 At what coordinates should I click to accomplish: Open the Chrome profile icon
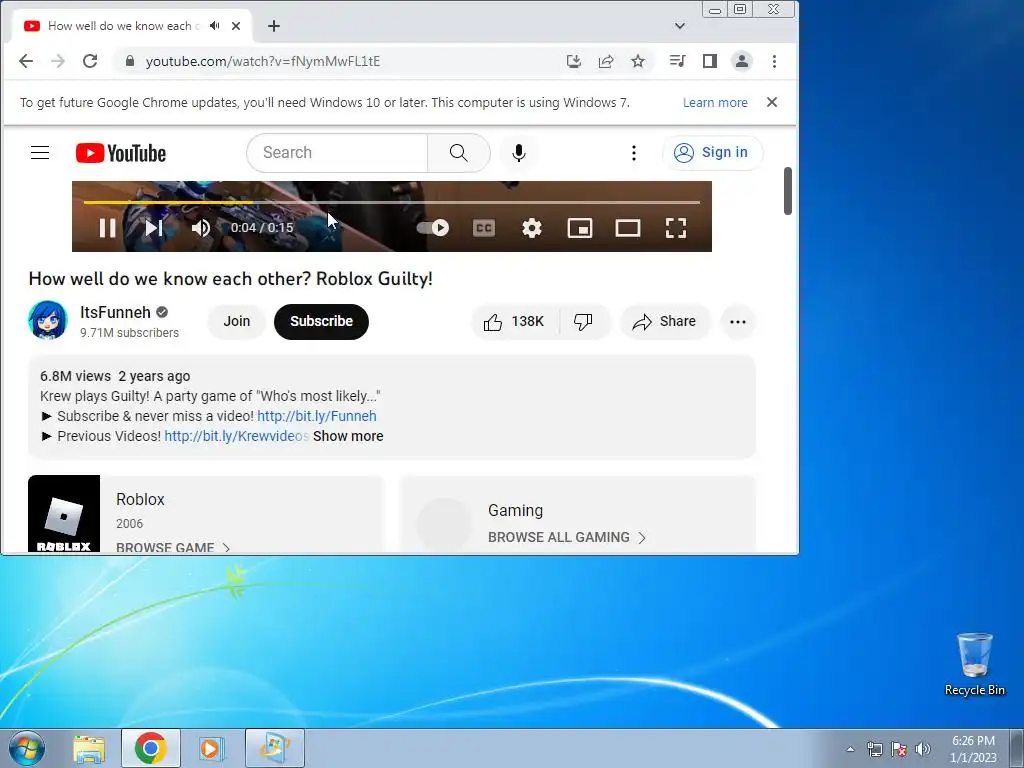point(742,61)
